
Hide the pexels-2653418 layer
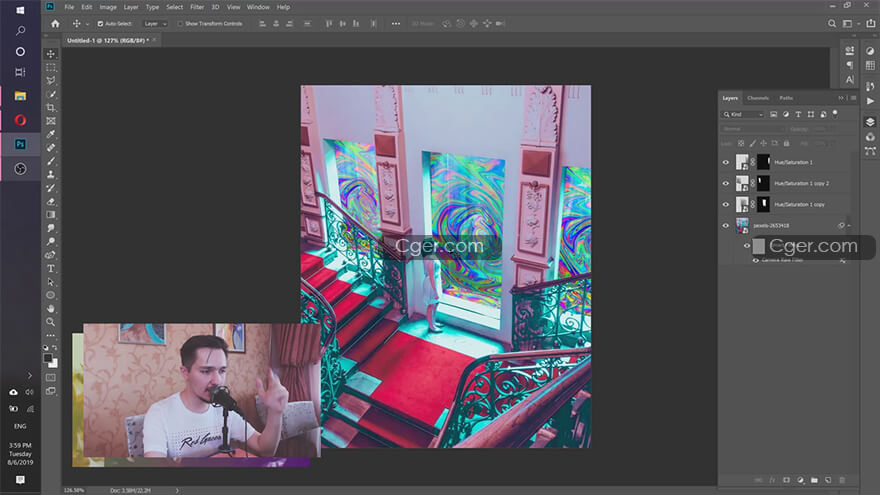(726, 226)
